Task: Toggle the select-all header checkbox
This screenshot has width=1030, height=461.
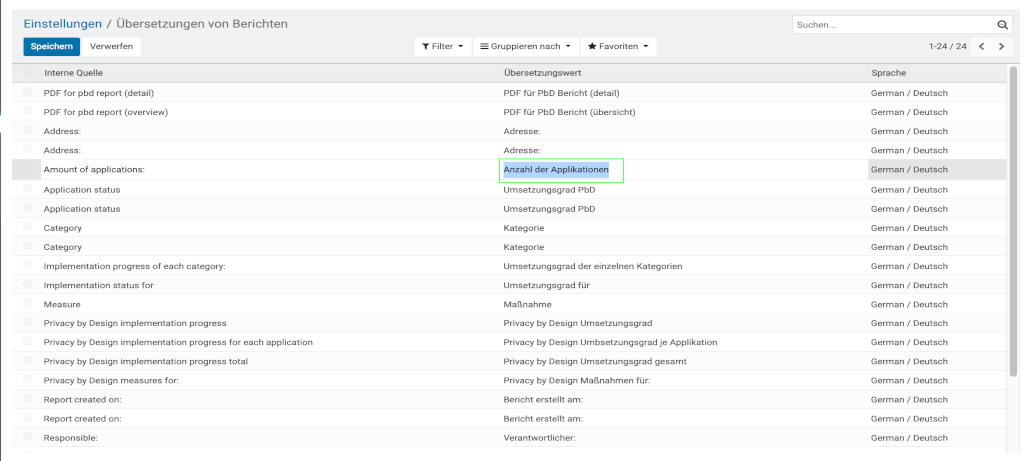Action: [28, 73]
